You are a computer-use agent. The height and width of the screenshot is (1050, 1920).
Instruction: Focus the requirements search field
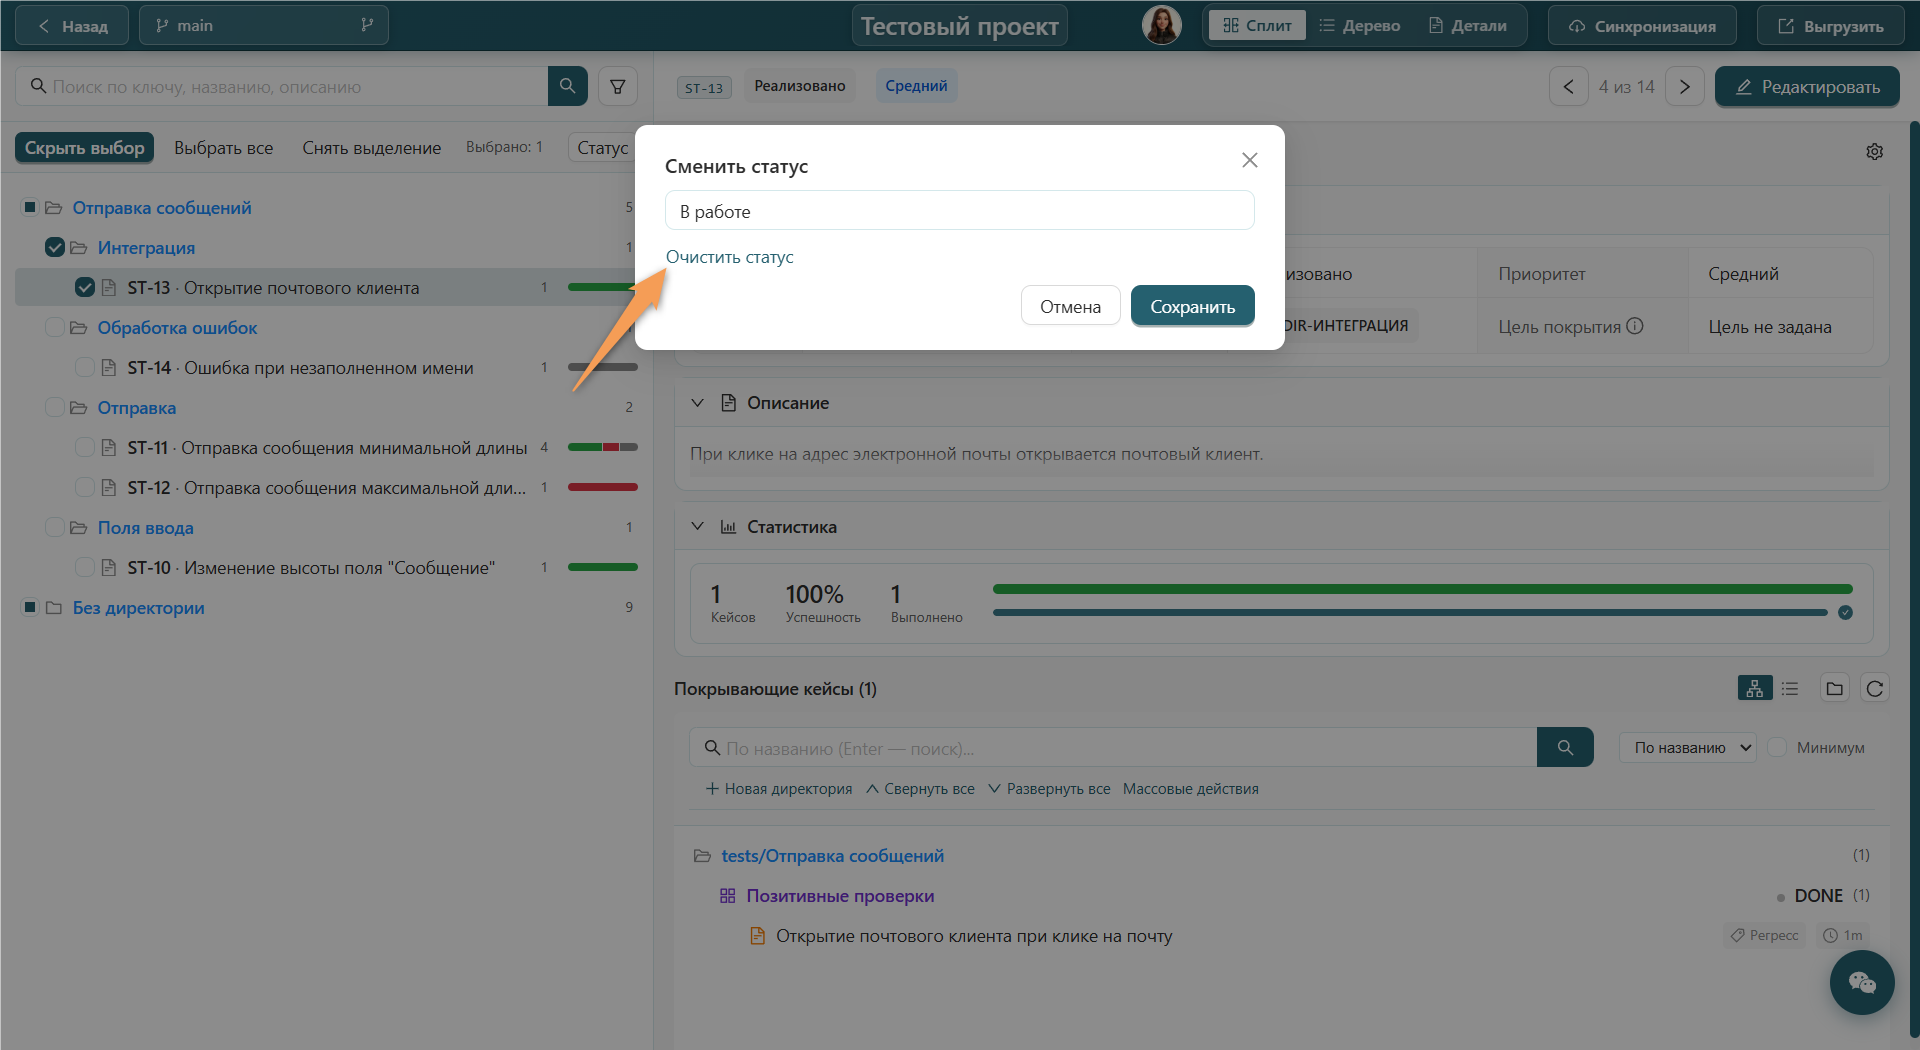281,86
